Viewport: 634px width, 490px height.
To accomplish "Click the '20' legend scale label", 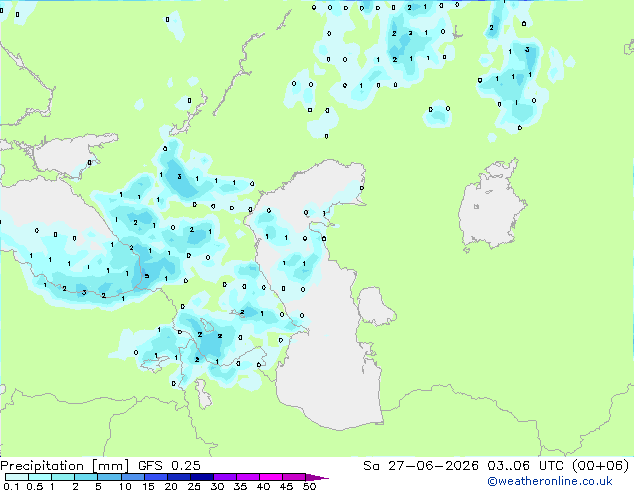I will [171, 486].
